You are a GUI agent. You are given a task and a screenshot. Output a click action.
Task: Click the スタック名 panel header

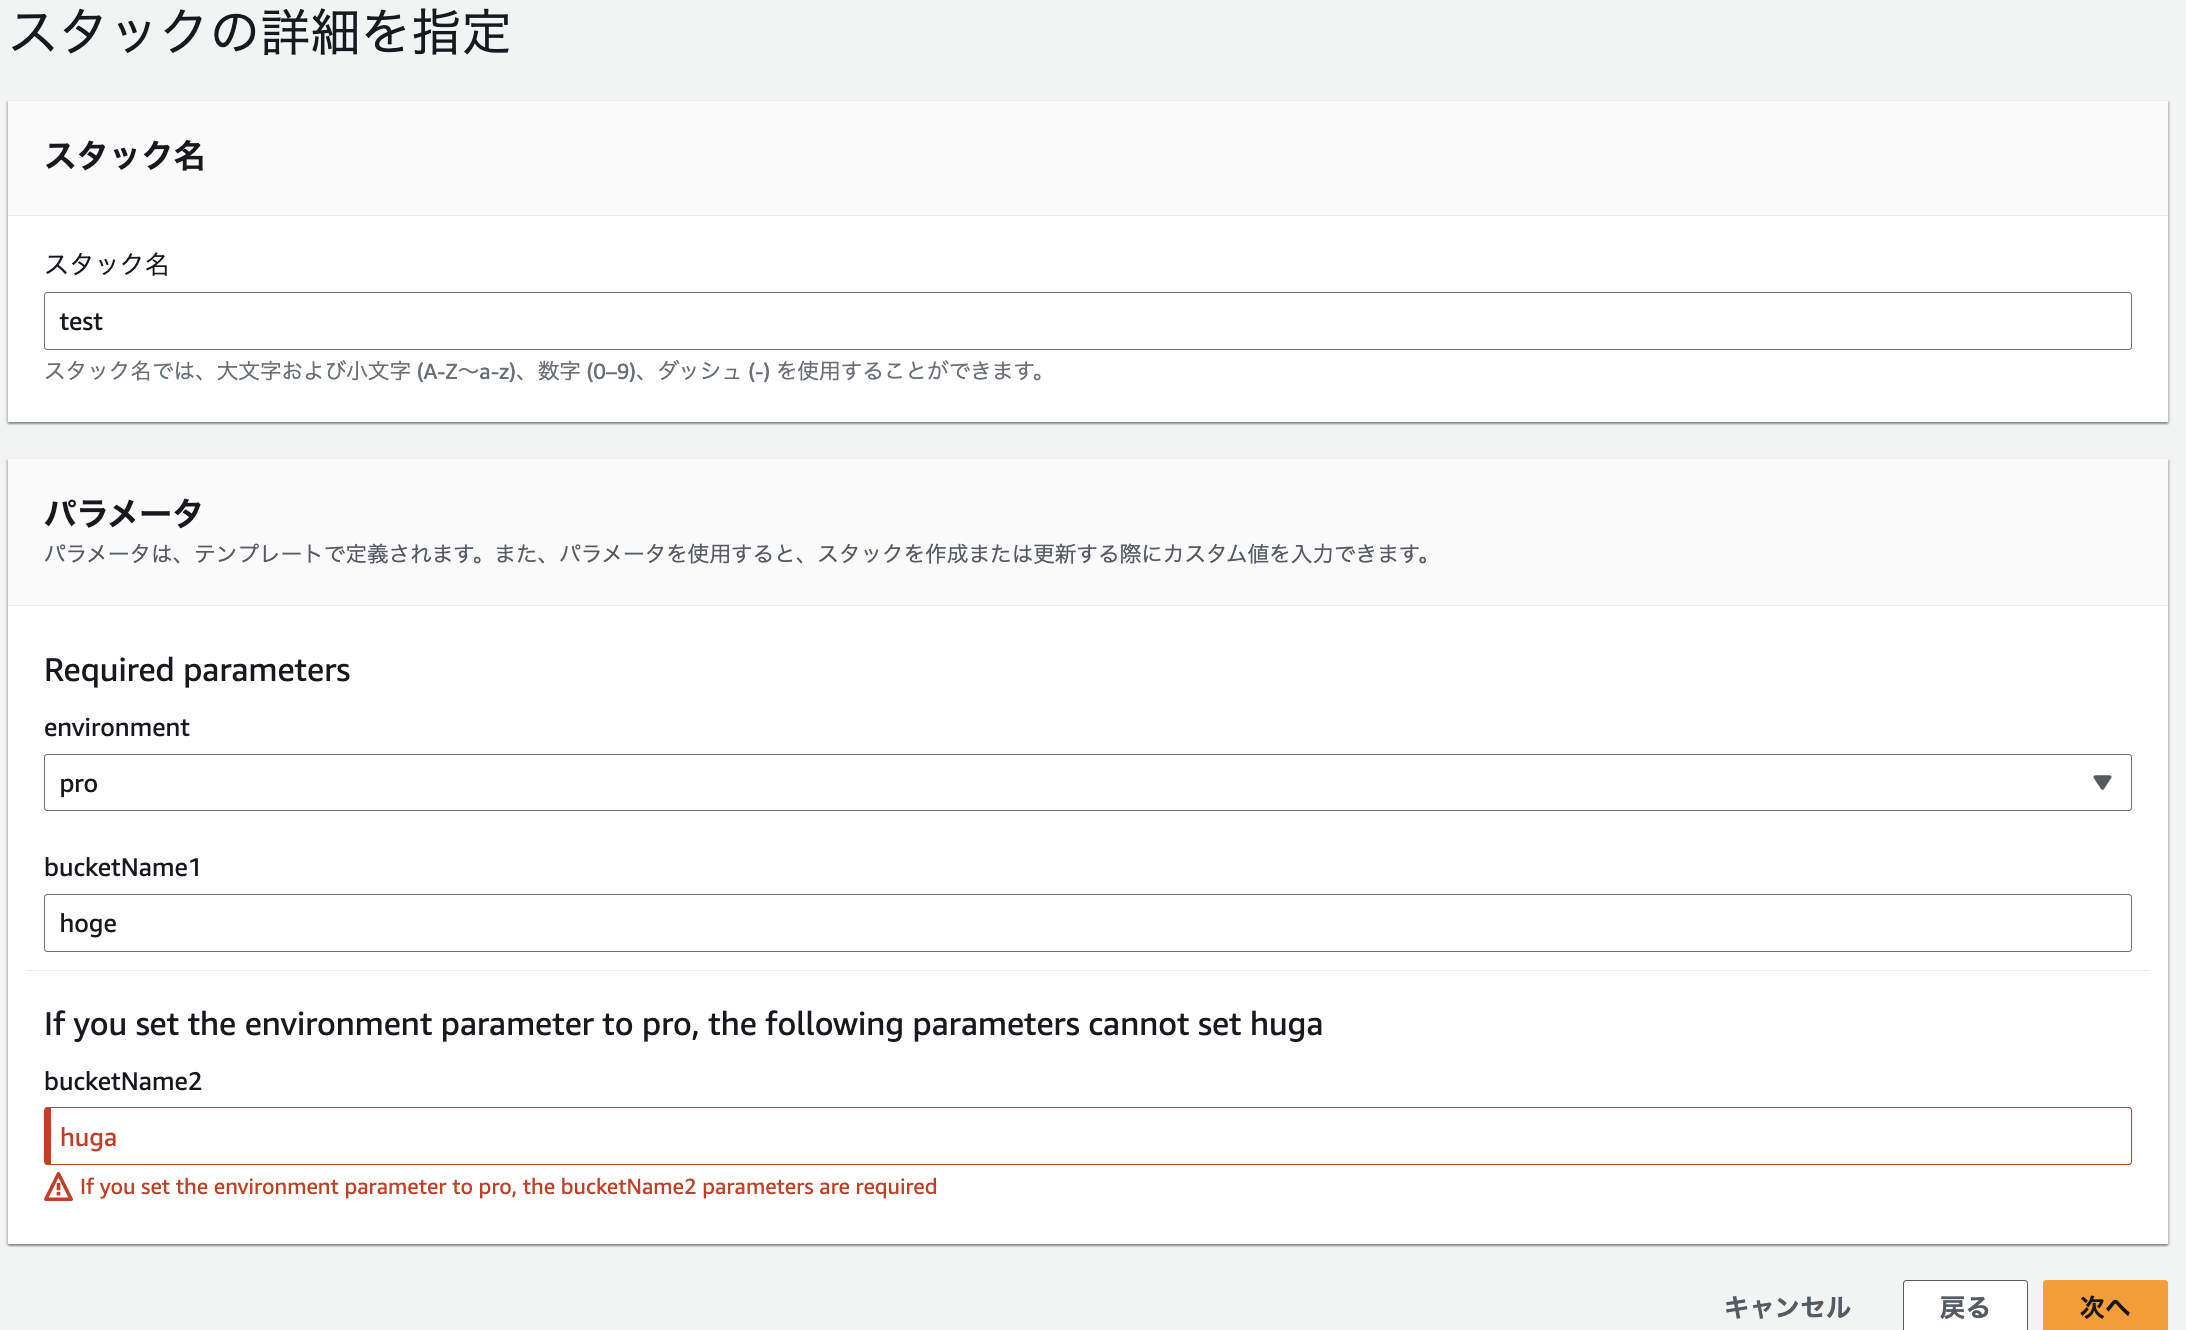[125, 156]
